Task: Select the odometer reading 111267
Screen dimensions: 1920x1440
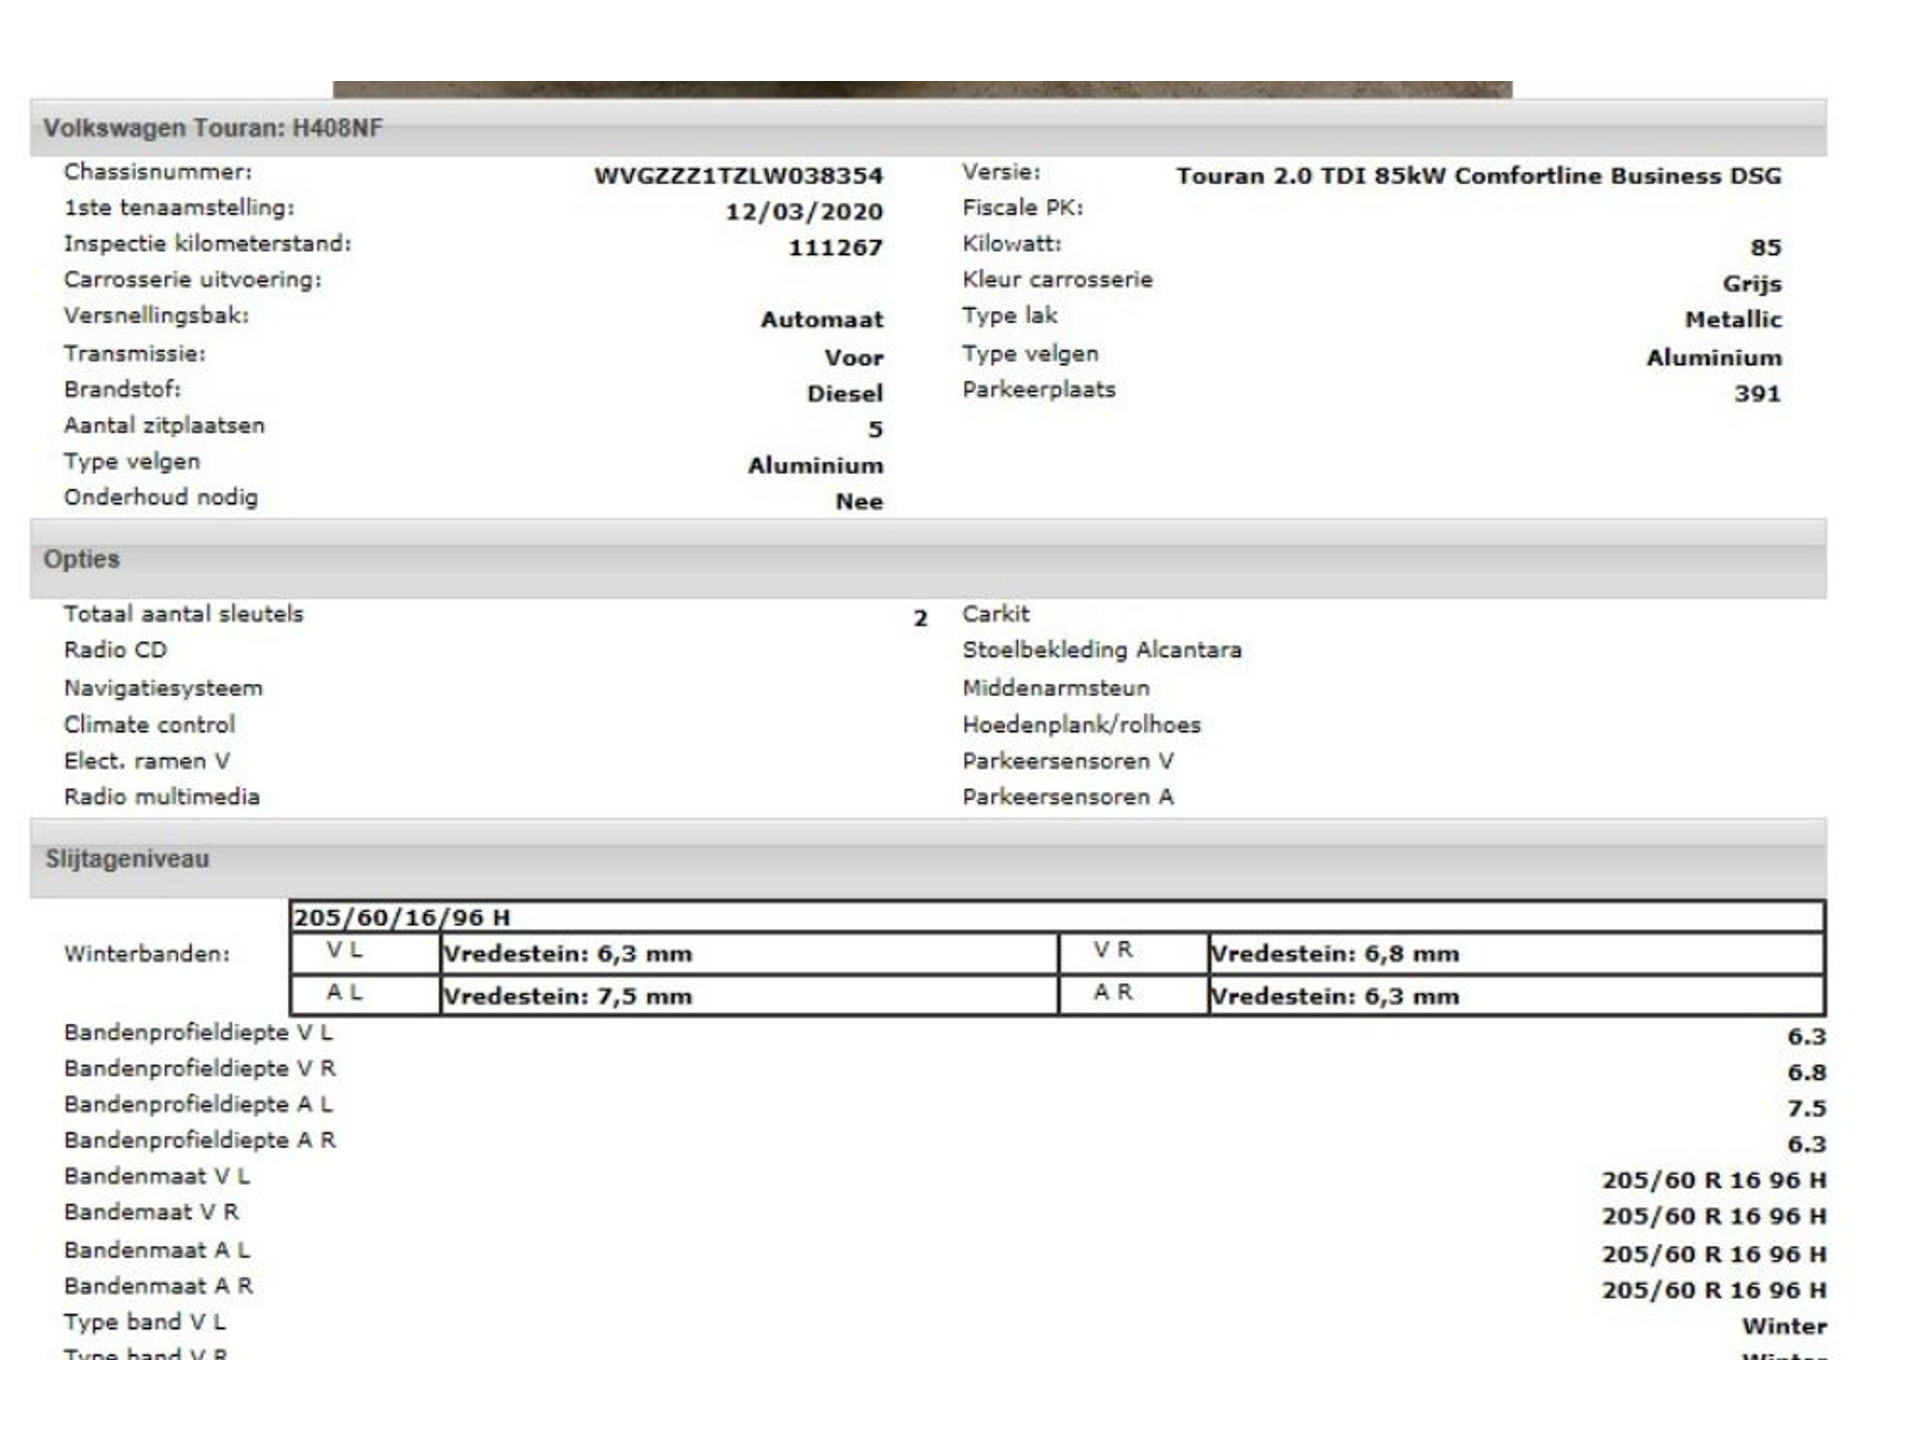Action: click(x=835, y=248)
